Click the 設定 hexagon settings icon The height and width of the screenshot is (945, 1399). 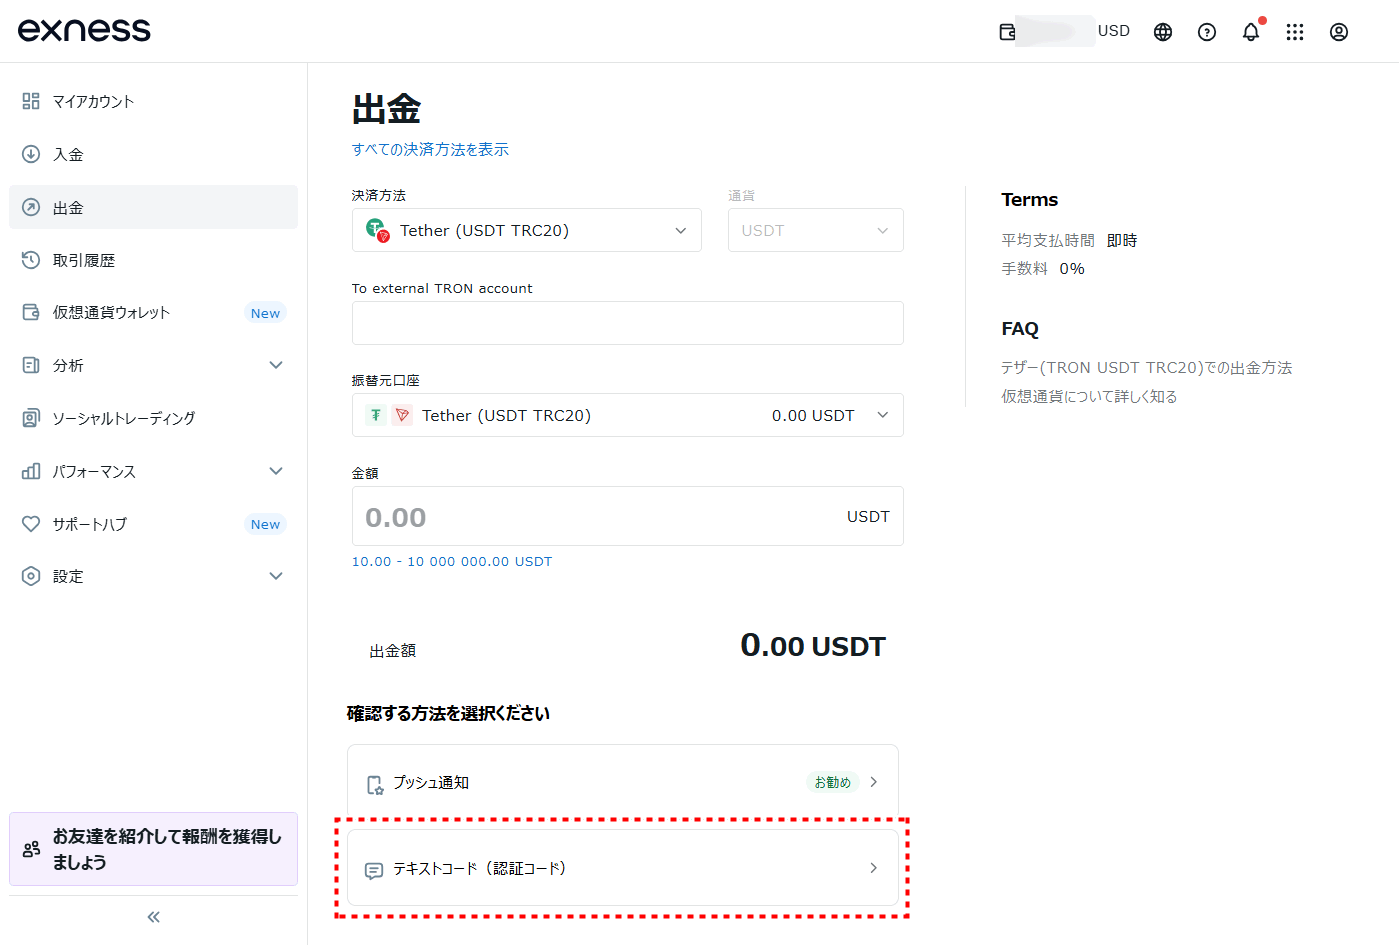click(x=31, y=576)
